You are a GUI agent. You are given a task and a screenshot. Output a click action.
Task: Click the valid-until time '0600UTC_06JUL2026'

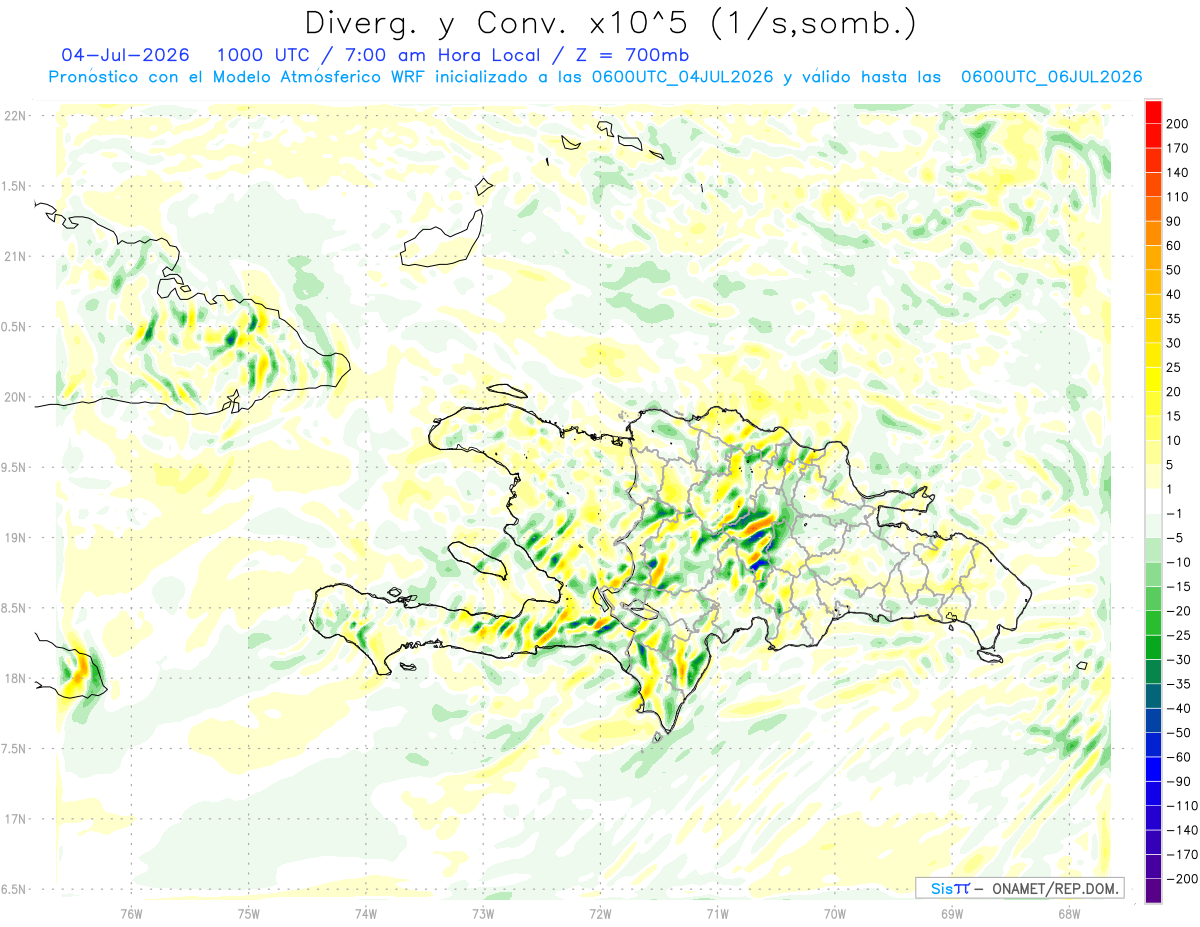(x=1051, y=77)
